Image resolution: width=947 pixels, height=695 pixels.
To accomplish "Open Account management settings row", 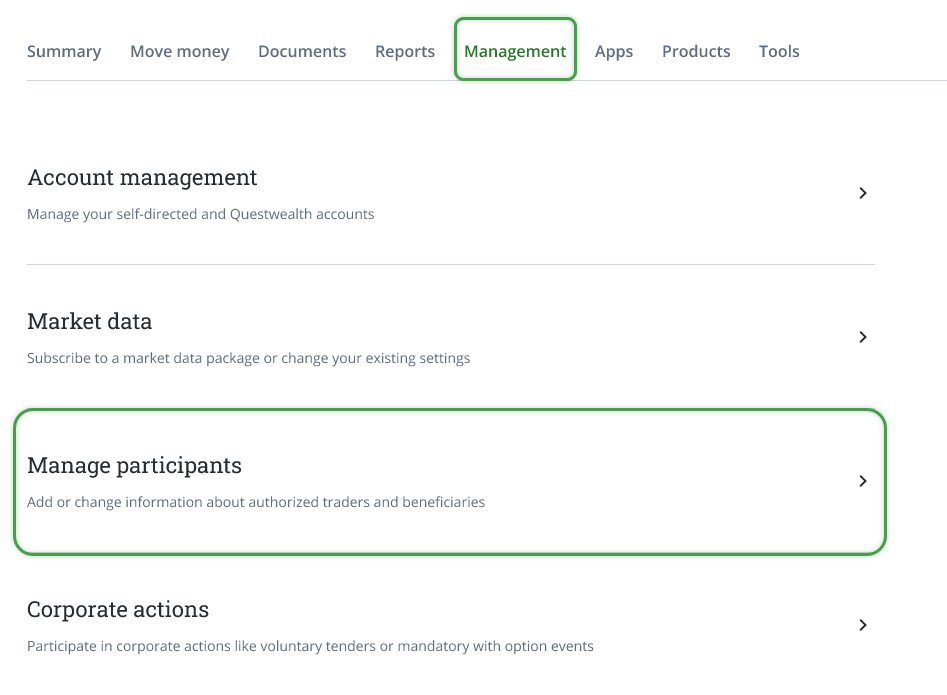I will click(x=450, y=193).
